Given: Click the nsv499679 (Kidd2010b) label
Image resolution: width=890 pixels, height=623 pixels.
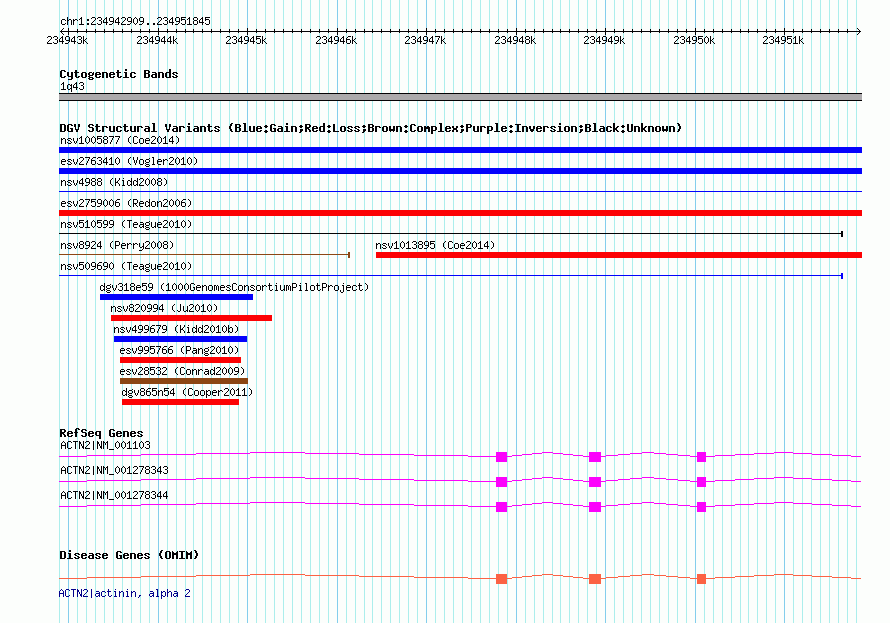Looking at the screenshot, I should pyautogui.click(x=176, y=329).
